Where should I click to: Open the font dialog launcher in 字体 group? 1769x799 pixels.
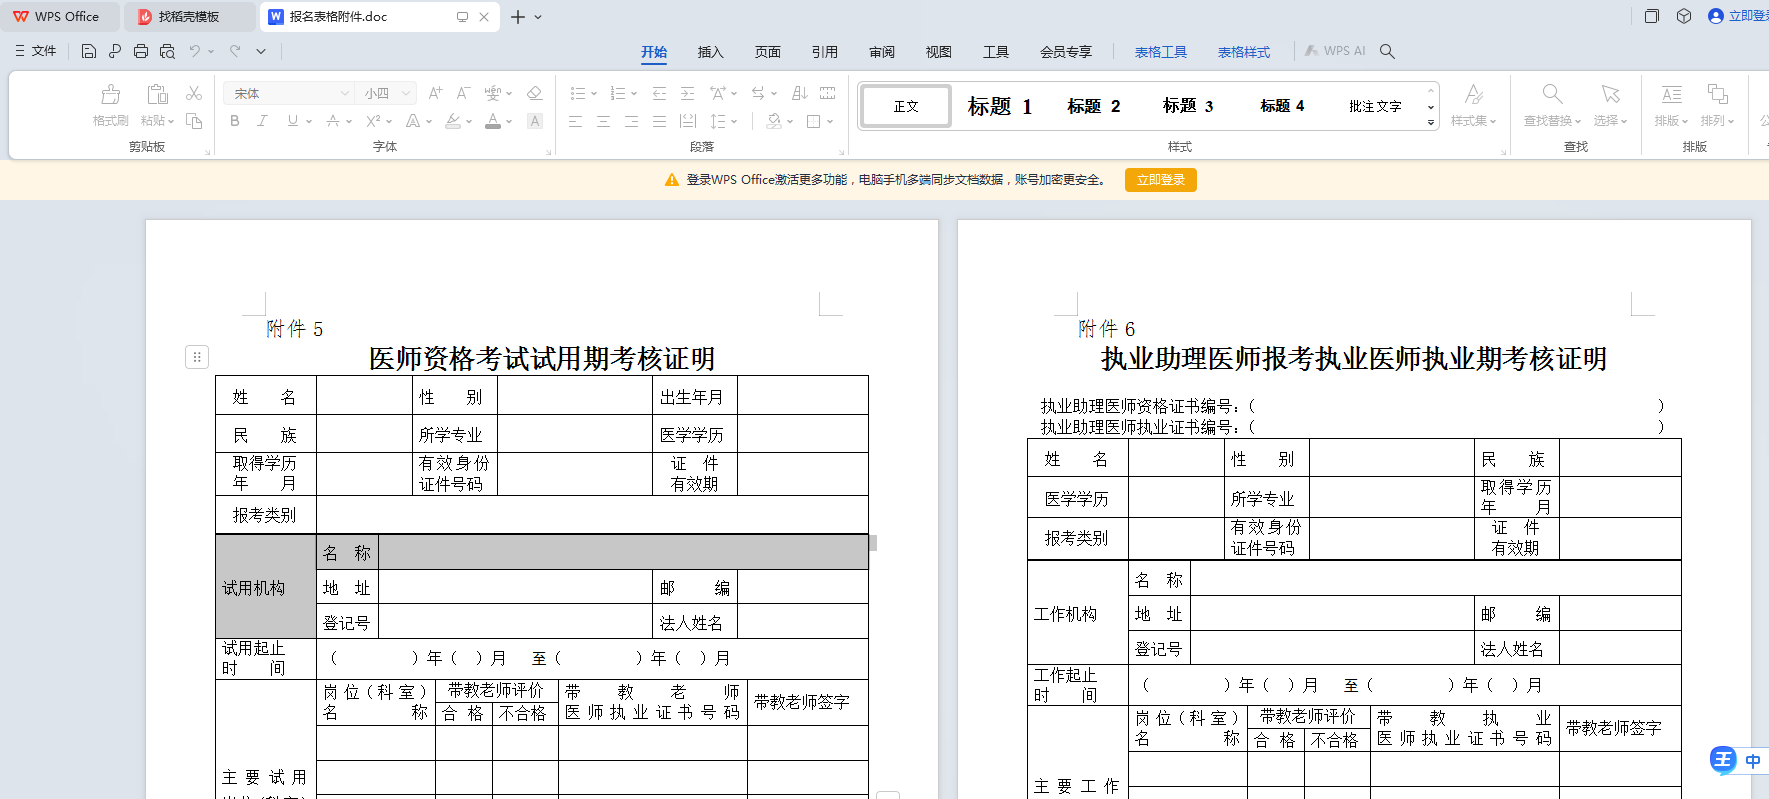coord(548,152)
